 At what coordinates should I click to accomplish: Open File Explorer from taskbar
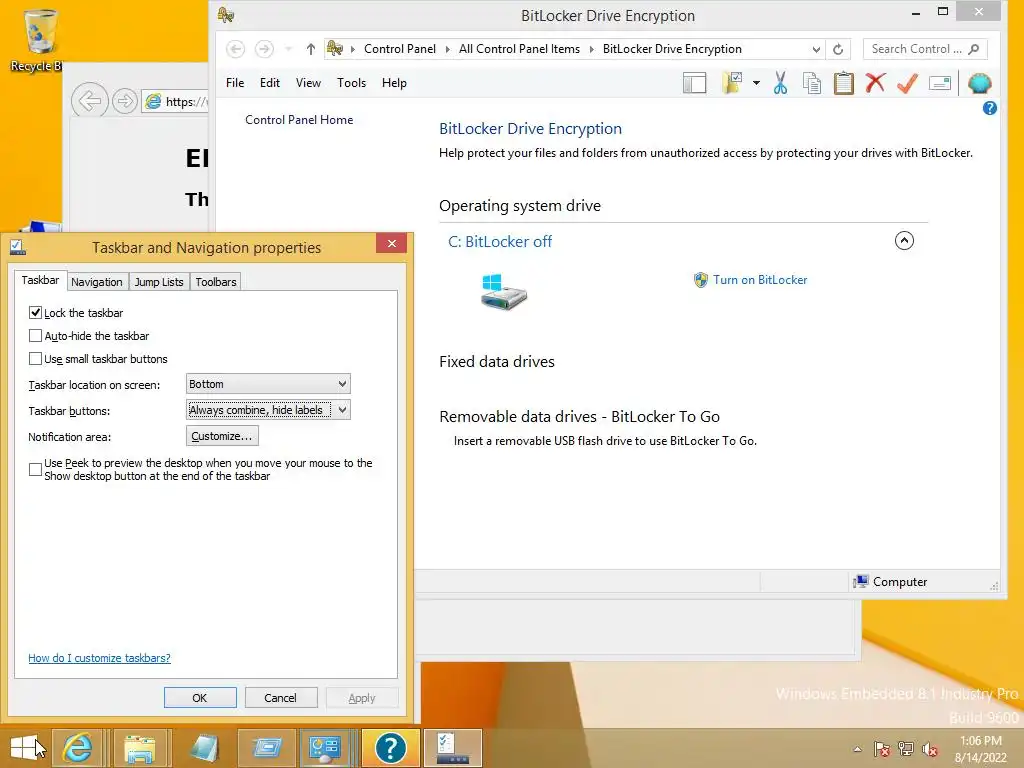(x=140, y=748)
